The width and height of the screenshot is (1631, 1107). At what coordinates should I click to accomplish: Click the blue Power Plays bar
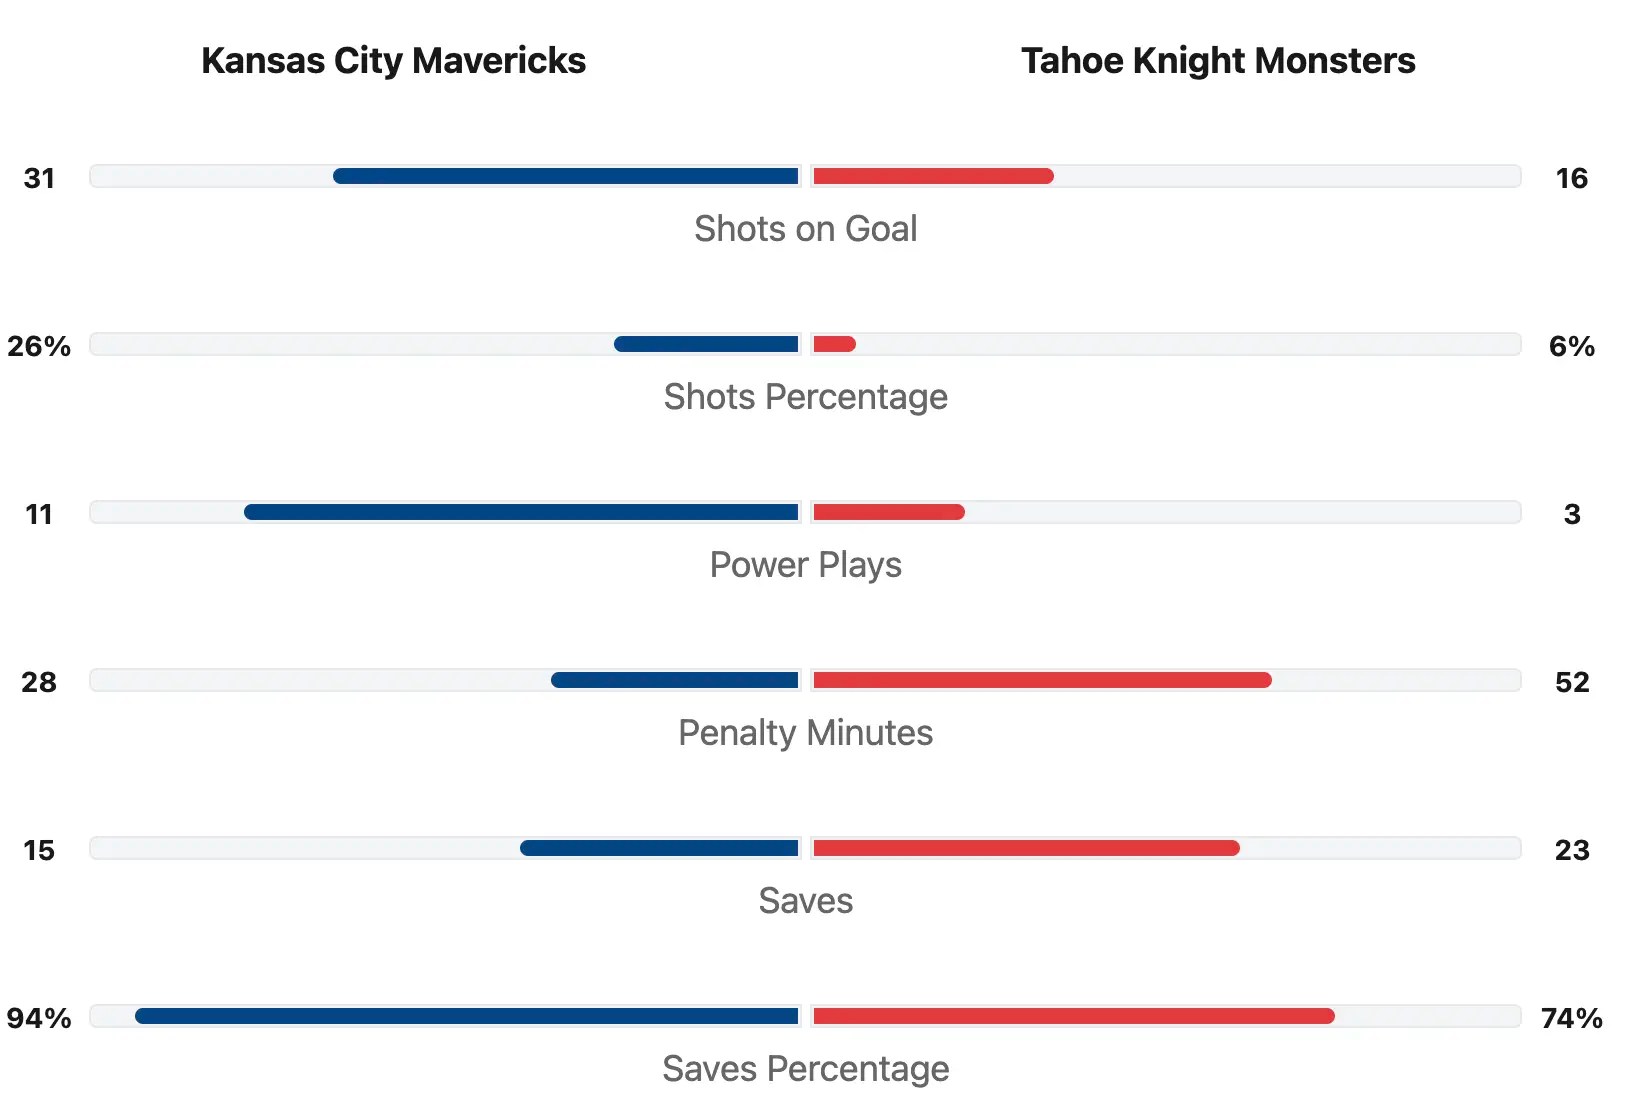521,512
